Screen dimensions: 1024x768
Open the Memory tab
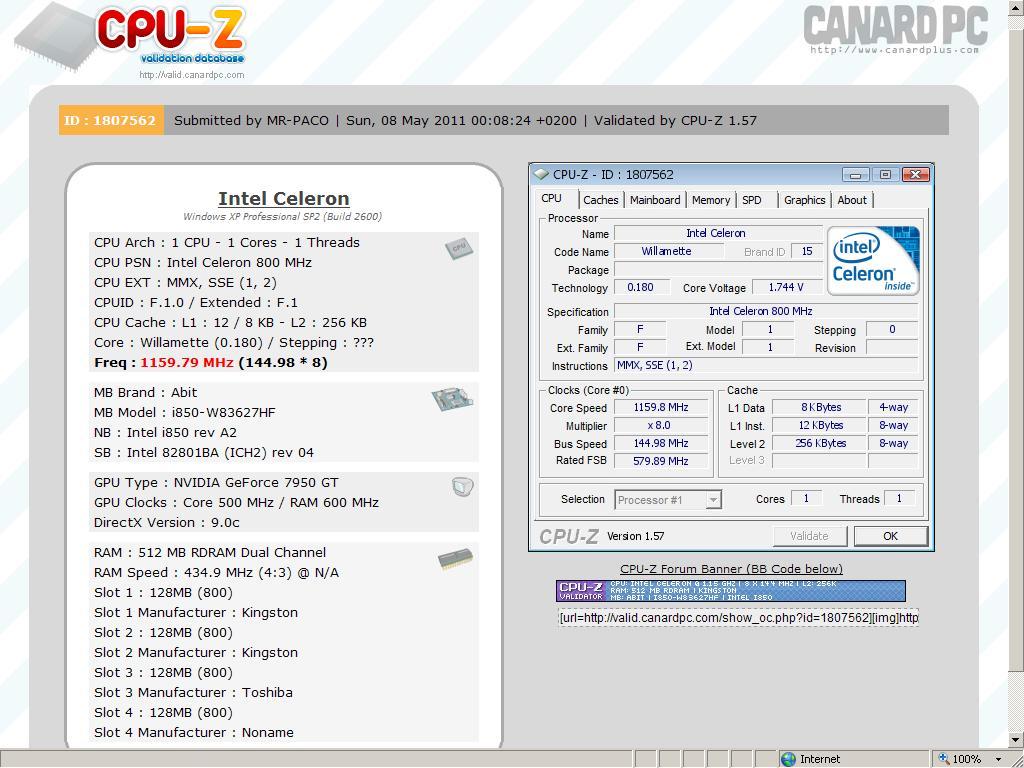click(711, 200)
